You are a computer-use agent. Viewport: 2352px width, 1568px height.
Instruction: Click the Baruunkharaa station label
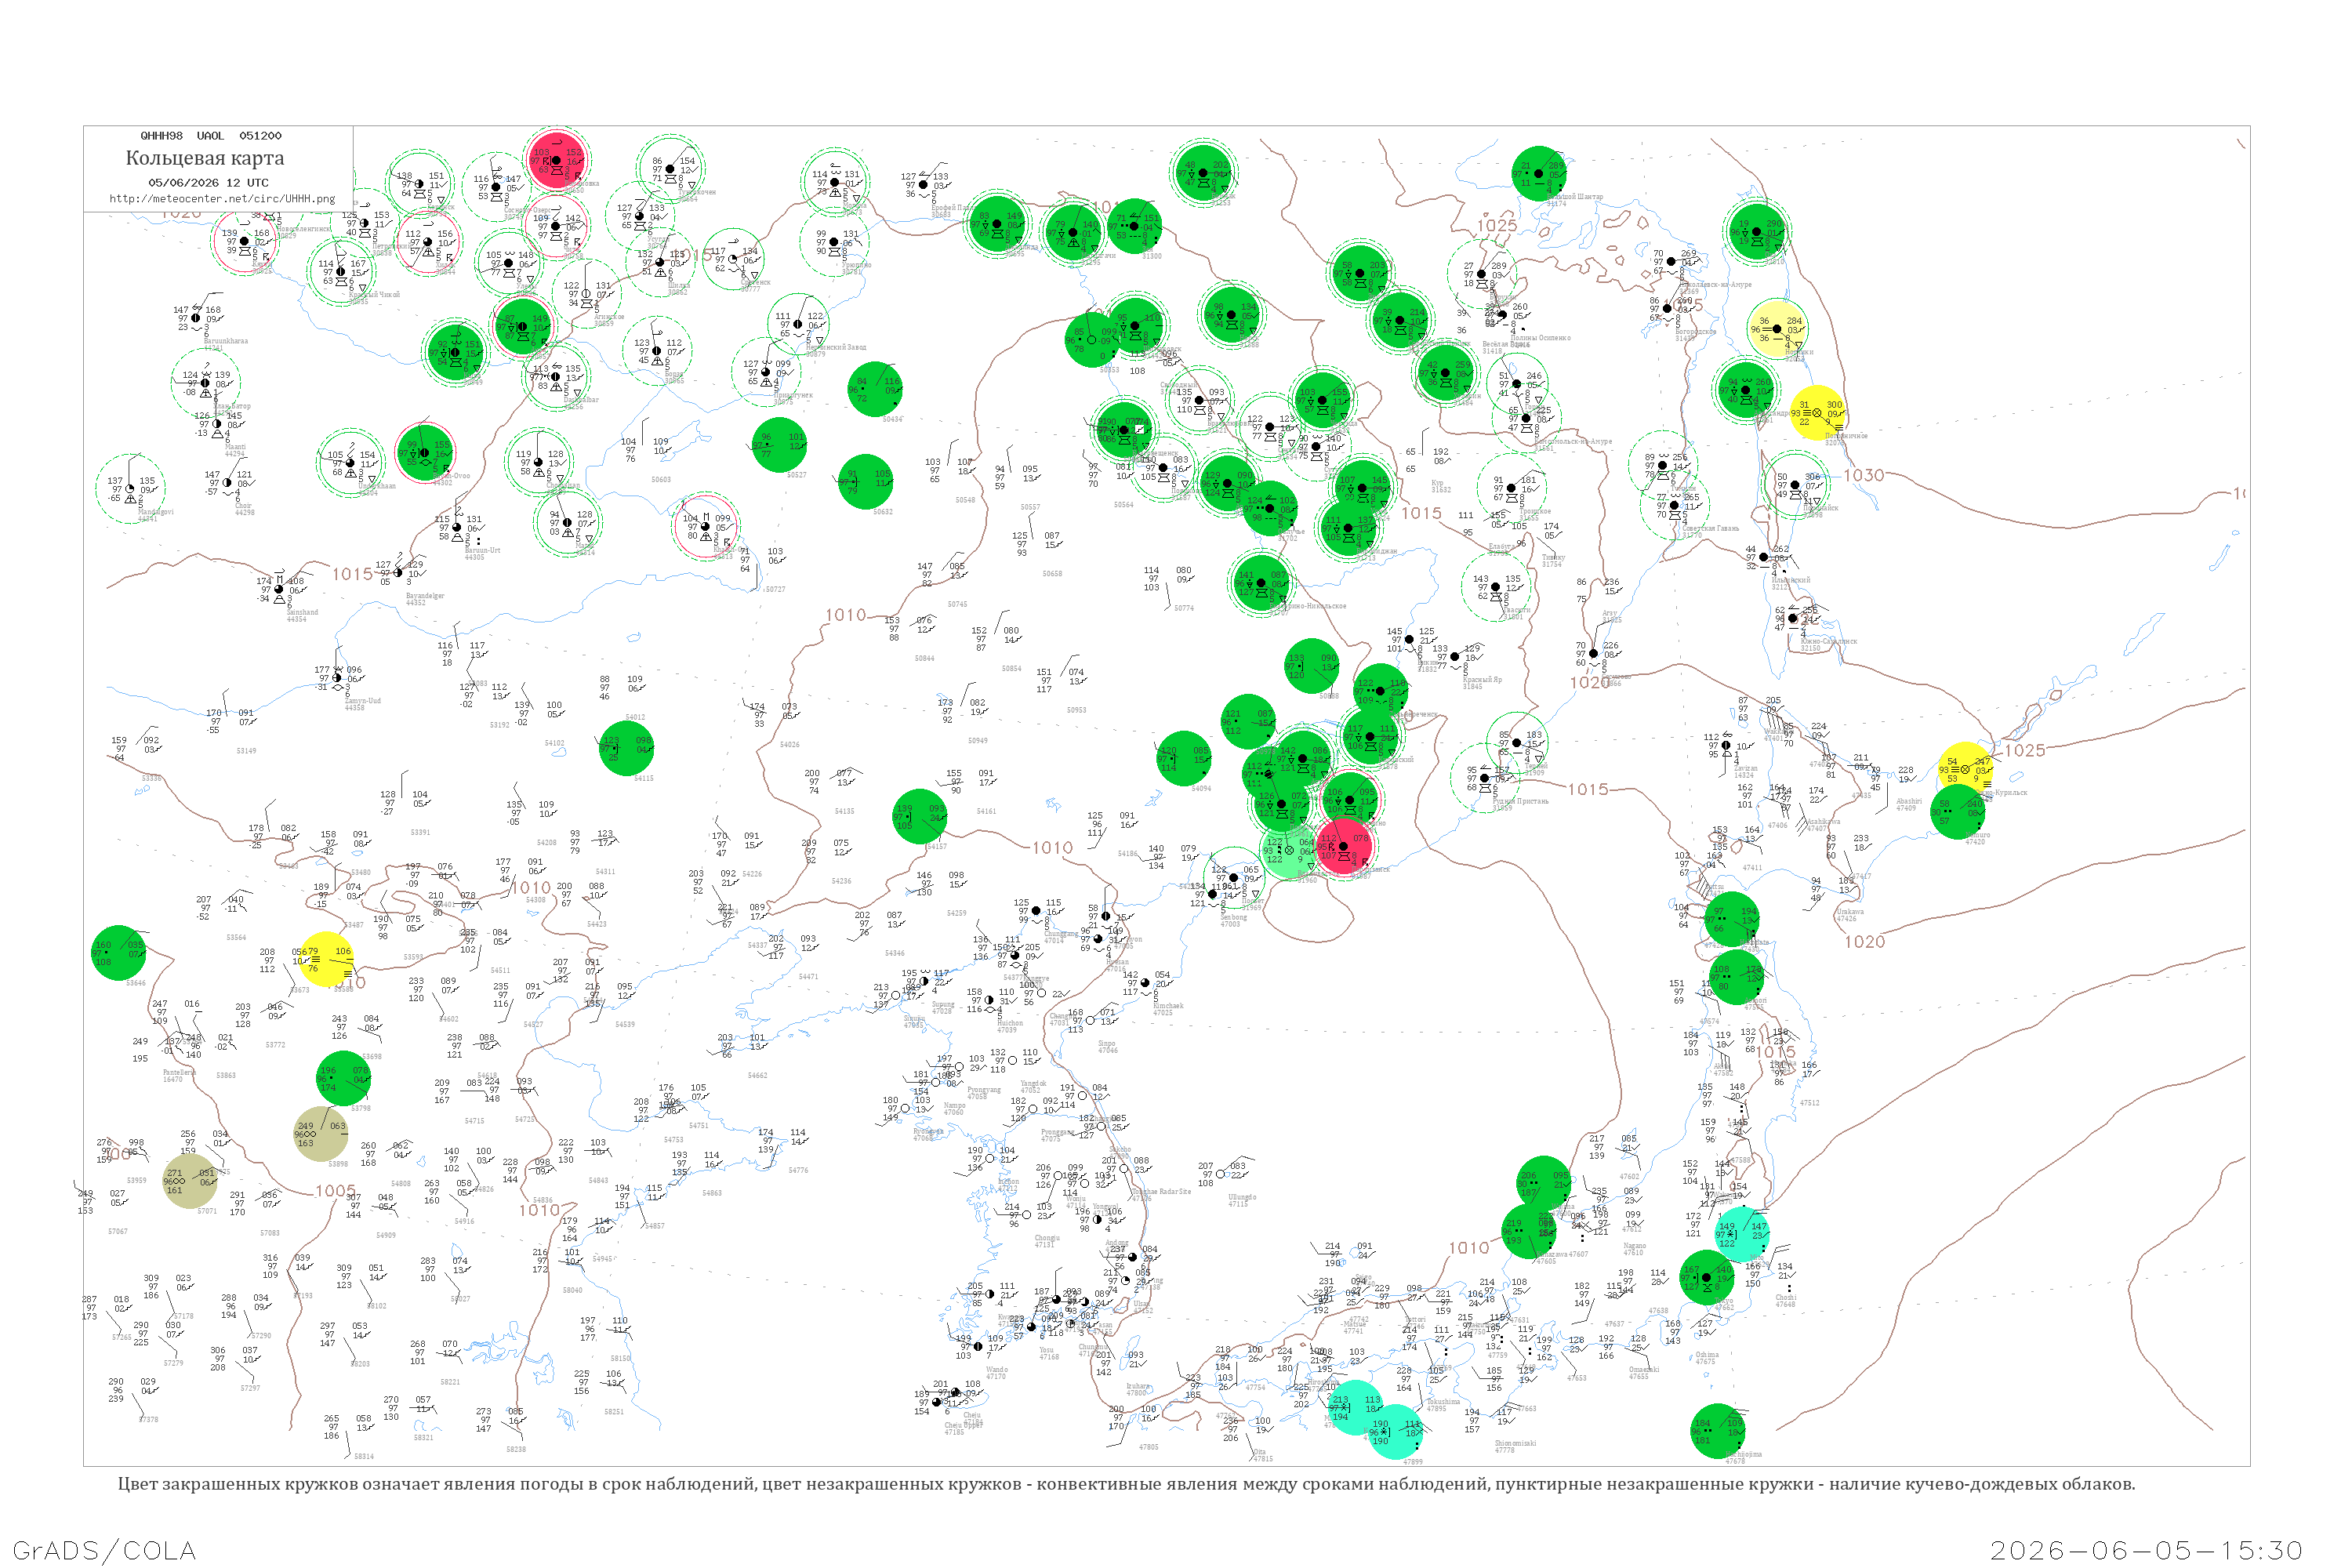click(x=226, y=341)
